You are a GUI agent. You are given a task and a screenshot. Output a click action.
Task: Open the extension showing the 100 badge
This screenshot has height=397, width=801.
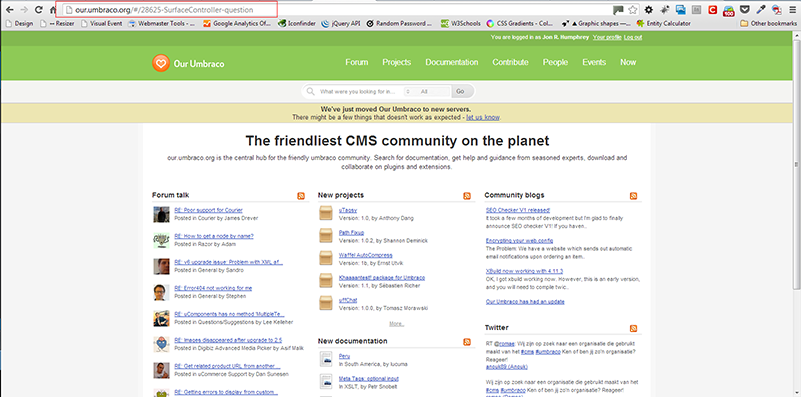click(729, 10)
